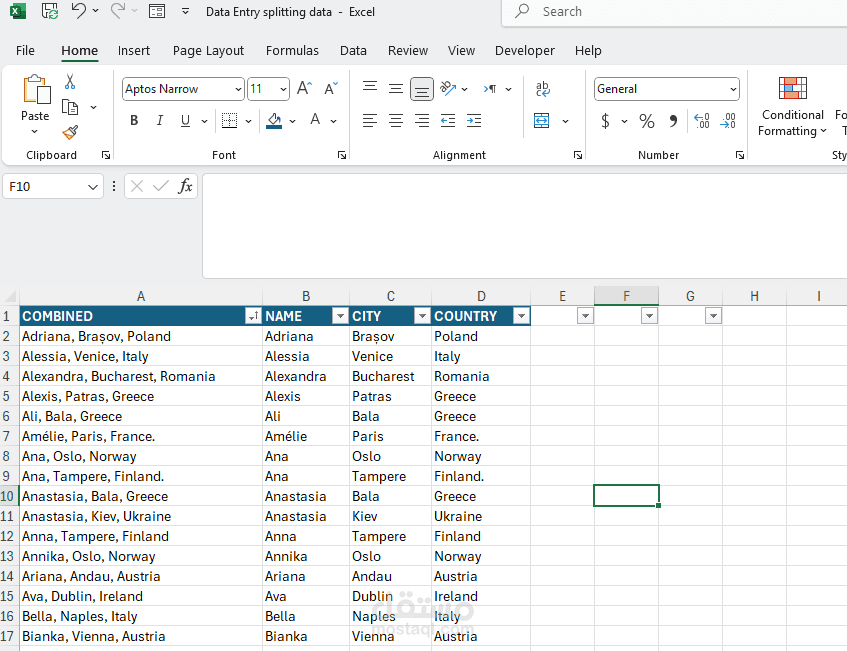Click the Merge & Center icon
The height and width of the screenshot is (651, 847).
(x=542, y=120)
